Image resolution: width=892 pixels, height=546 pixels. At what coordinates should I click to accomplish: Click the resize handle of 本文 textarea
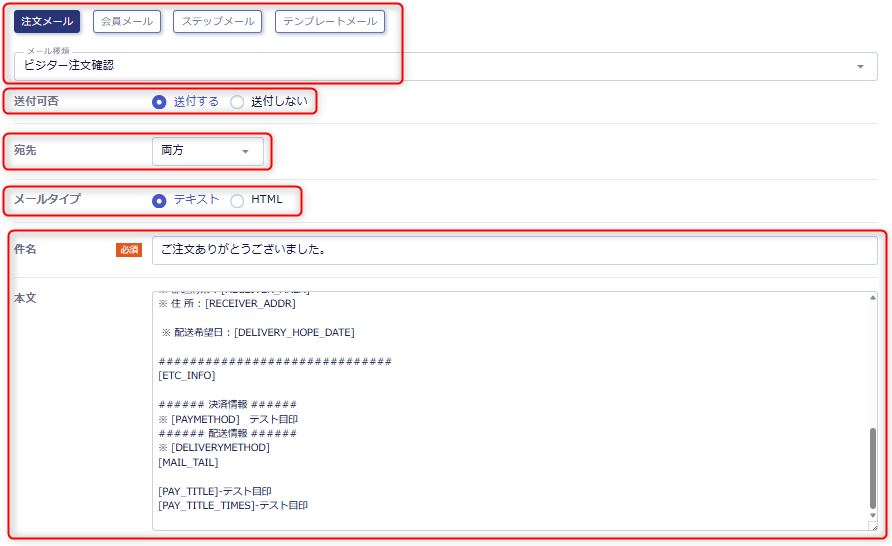click(x=872, y=525)
